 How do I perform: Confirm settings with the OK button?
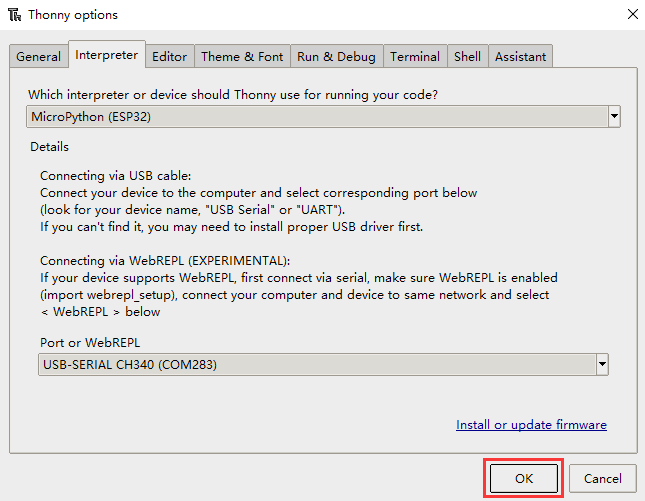(x=524, y=478)
